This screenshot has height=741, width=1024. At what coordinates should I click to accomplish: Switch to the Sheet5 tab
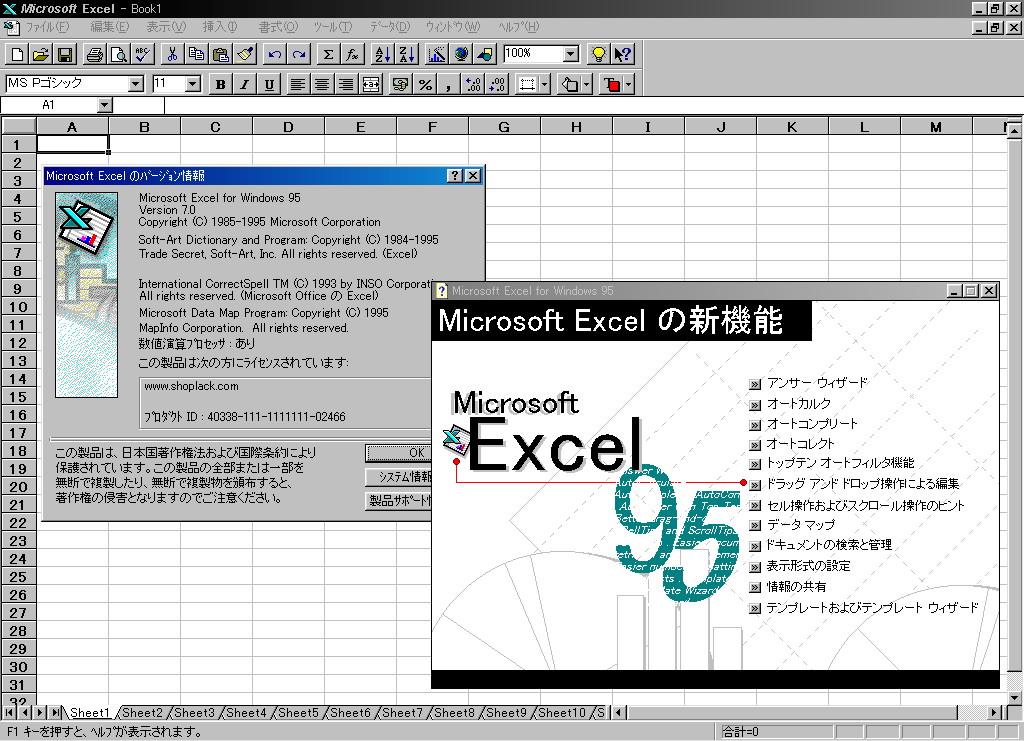(298, 713)
